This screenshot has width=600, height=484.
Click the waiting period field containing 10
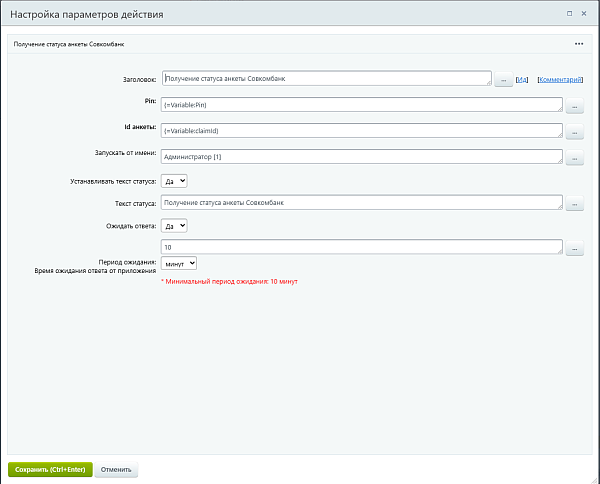click(362, 247)
